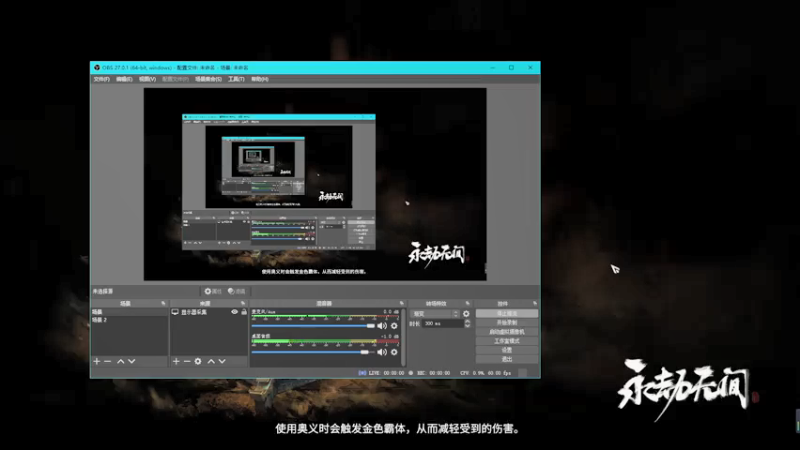This screenshot has width=800, height=450.
Task: Select 场景 2 in the scenes list
Action: pos(129,320)
